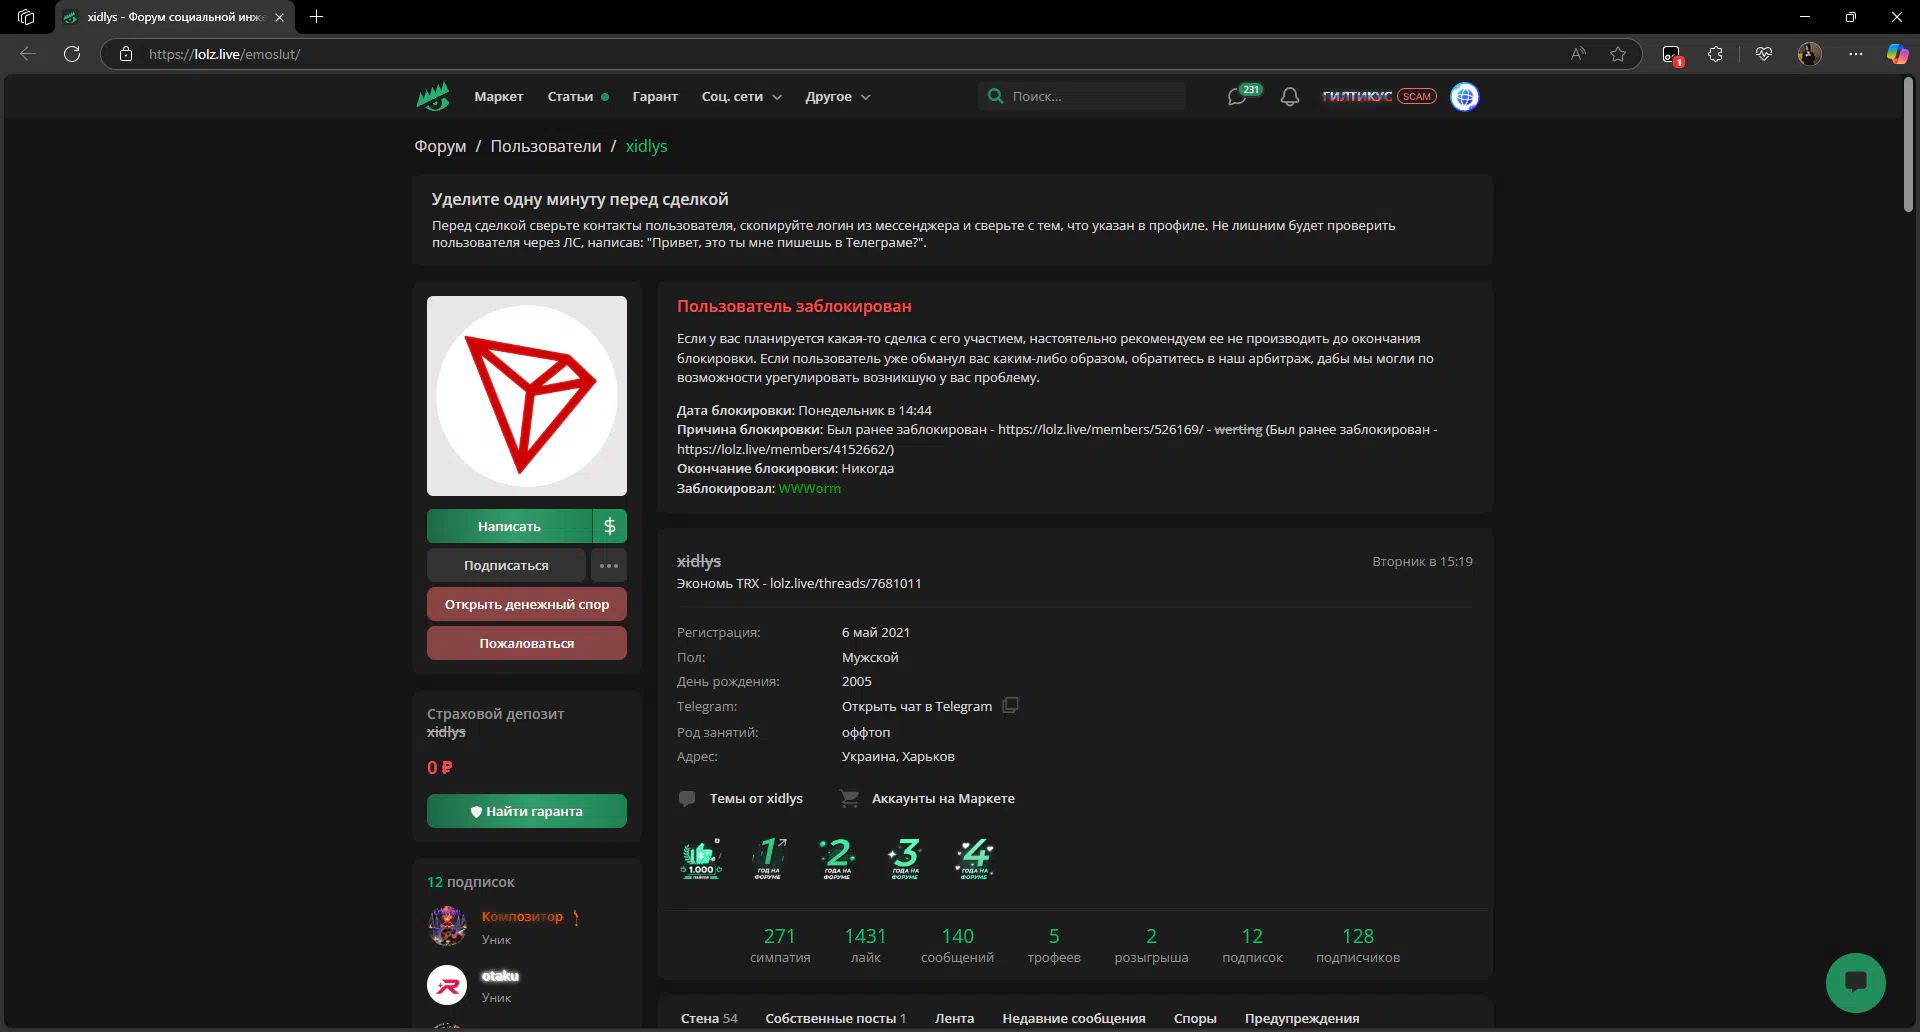Image resolution: width=1920 pixels, height=1032 pixels.
Task: Open the three-dots more options button
Action: tap(609, 565)
